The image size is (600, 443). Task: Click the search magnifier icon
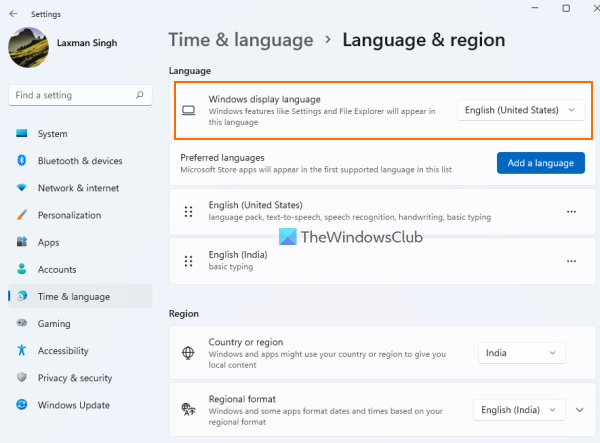(139, 95)
